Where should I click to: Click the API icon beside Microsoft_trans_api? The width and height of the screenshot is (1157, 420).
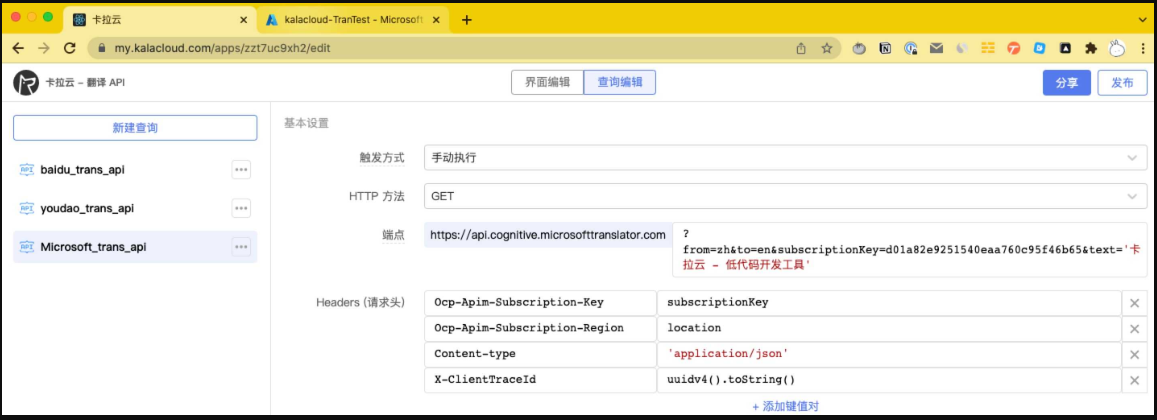point(27,247)
